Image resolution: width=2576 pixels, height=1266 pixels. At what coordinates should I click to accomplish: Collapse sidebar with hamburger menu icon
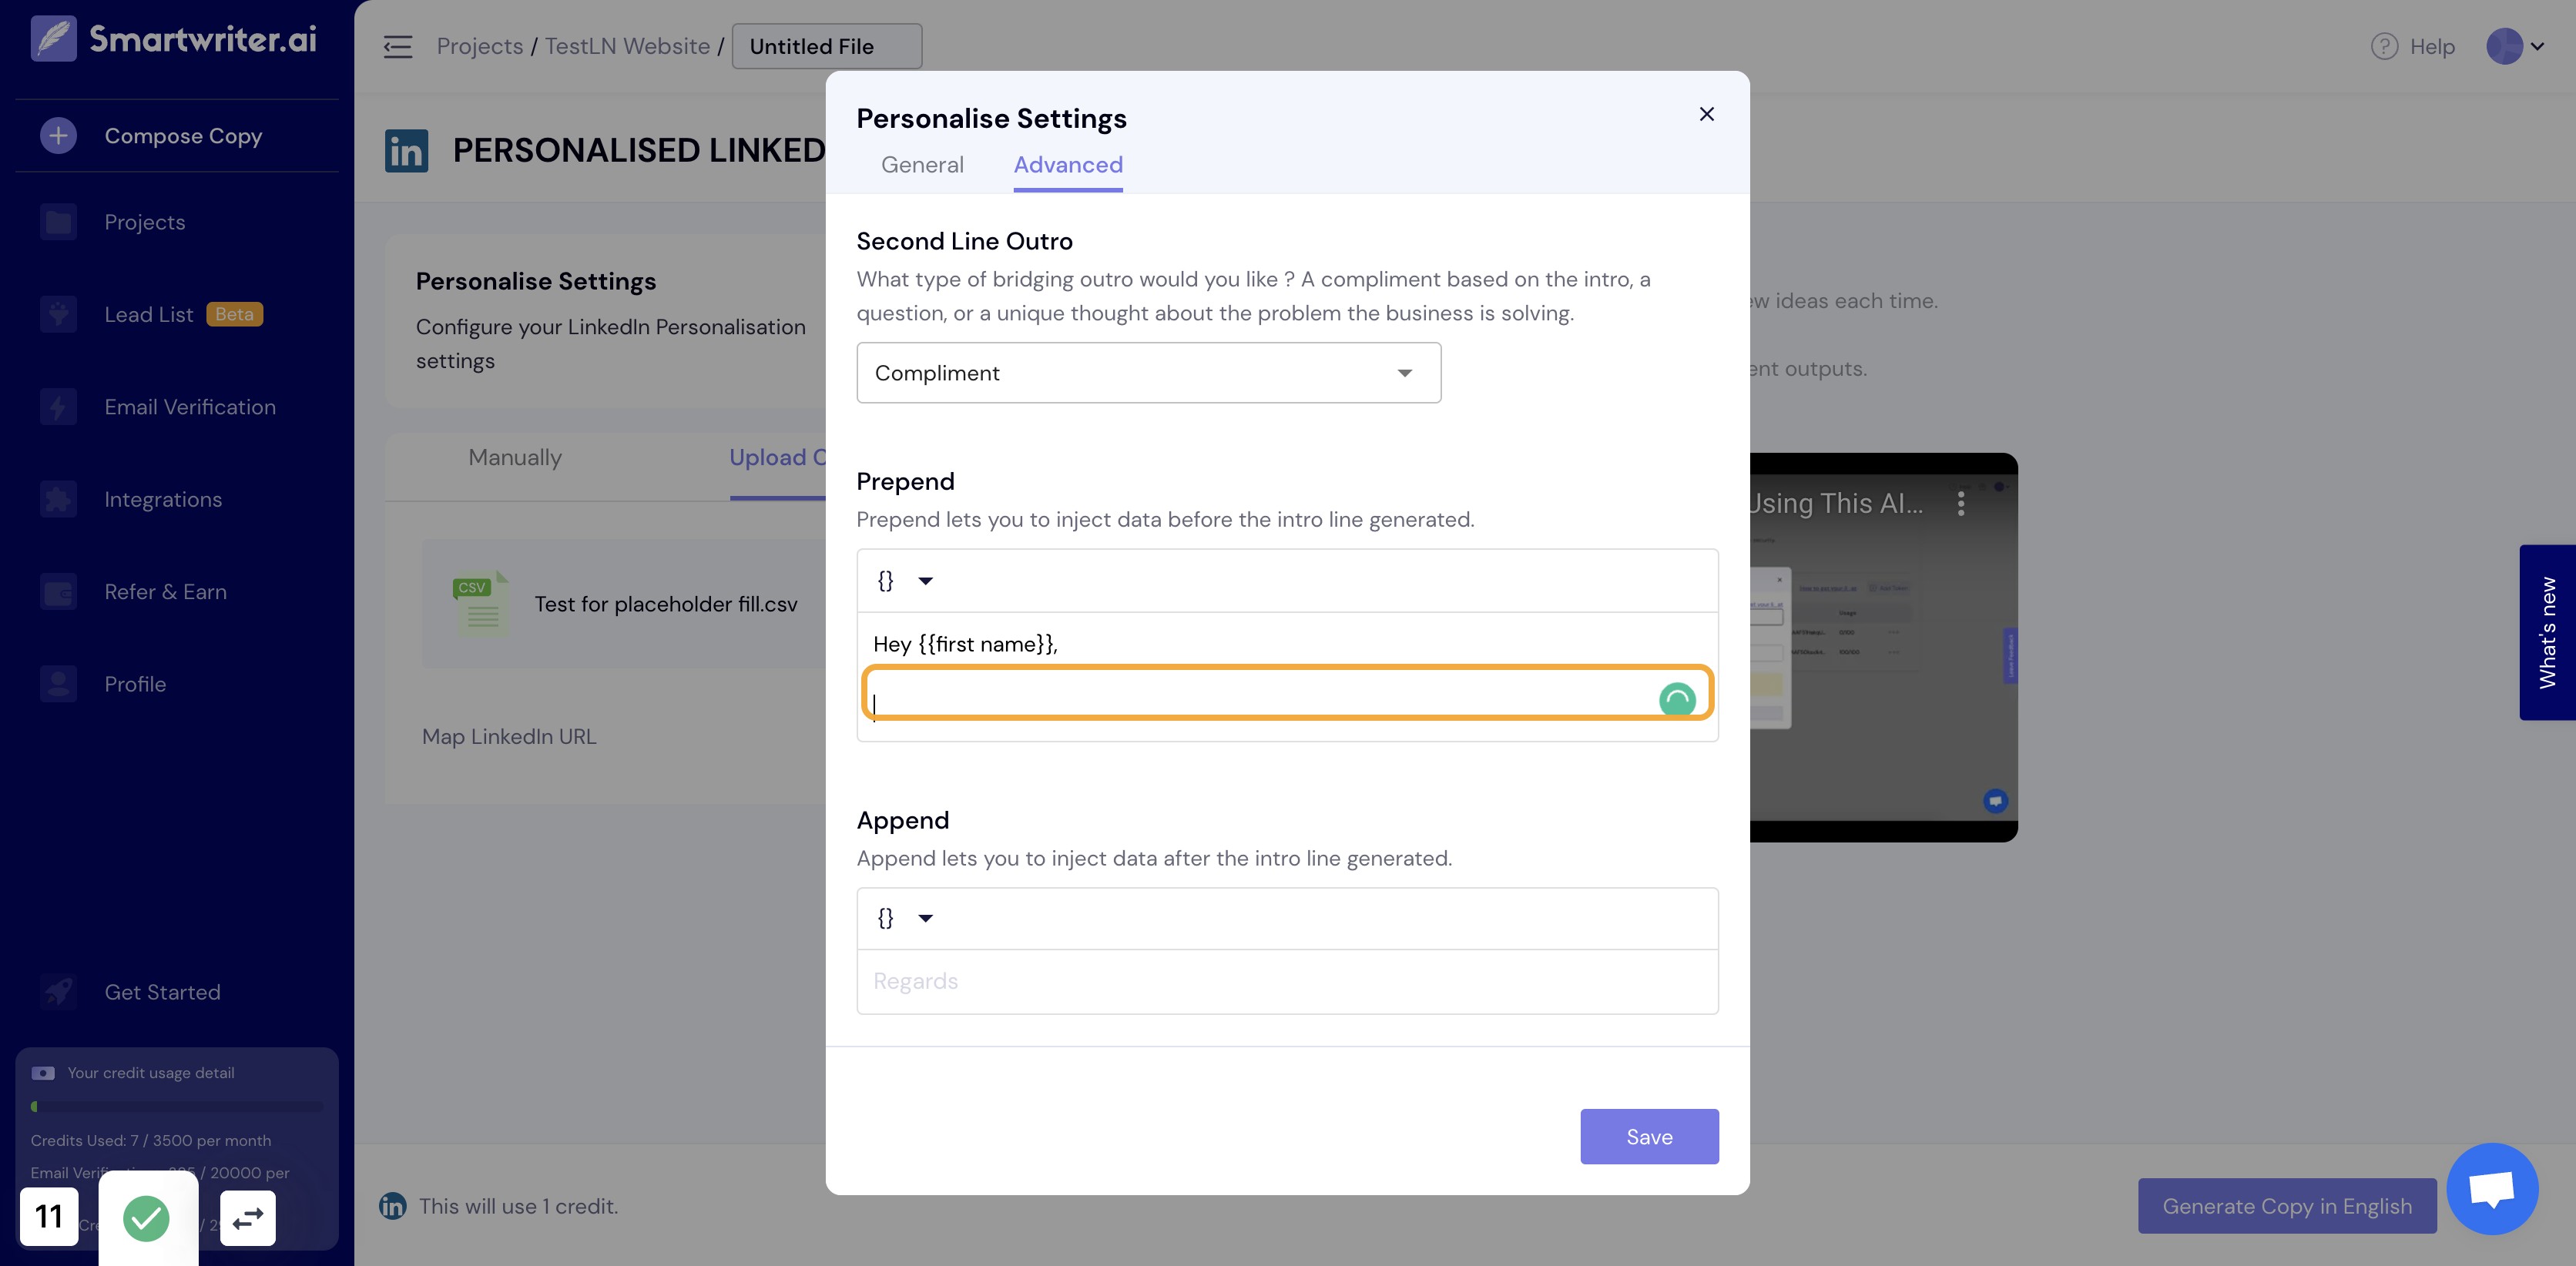[x=397, y=46]
